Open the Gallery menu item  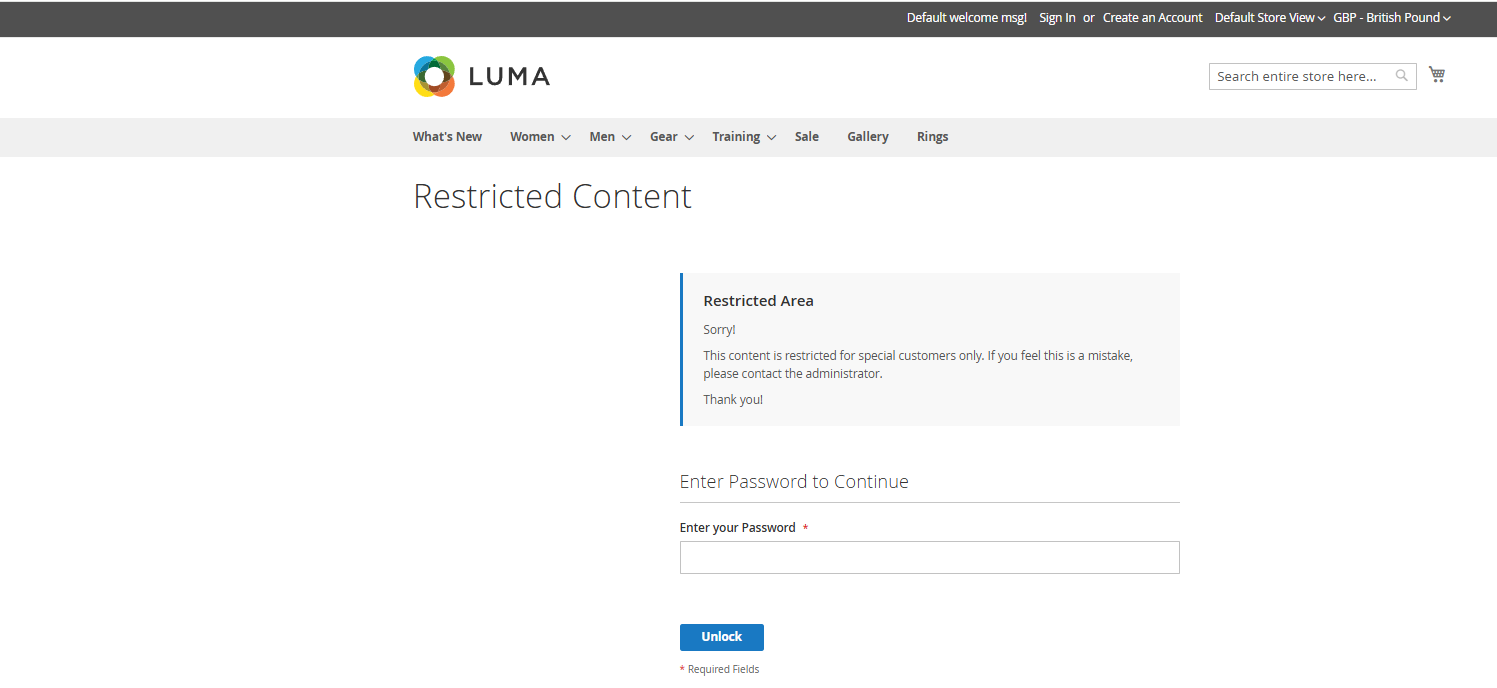click(867, 137)
